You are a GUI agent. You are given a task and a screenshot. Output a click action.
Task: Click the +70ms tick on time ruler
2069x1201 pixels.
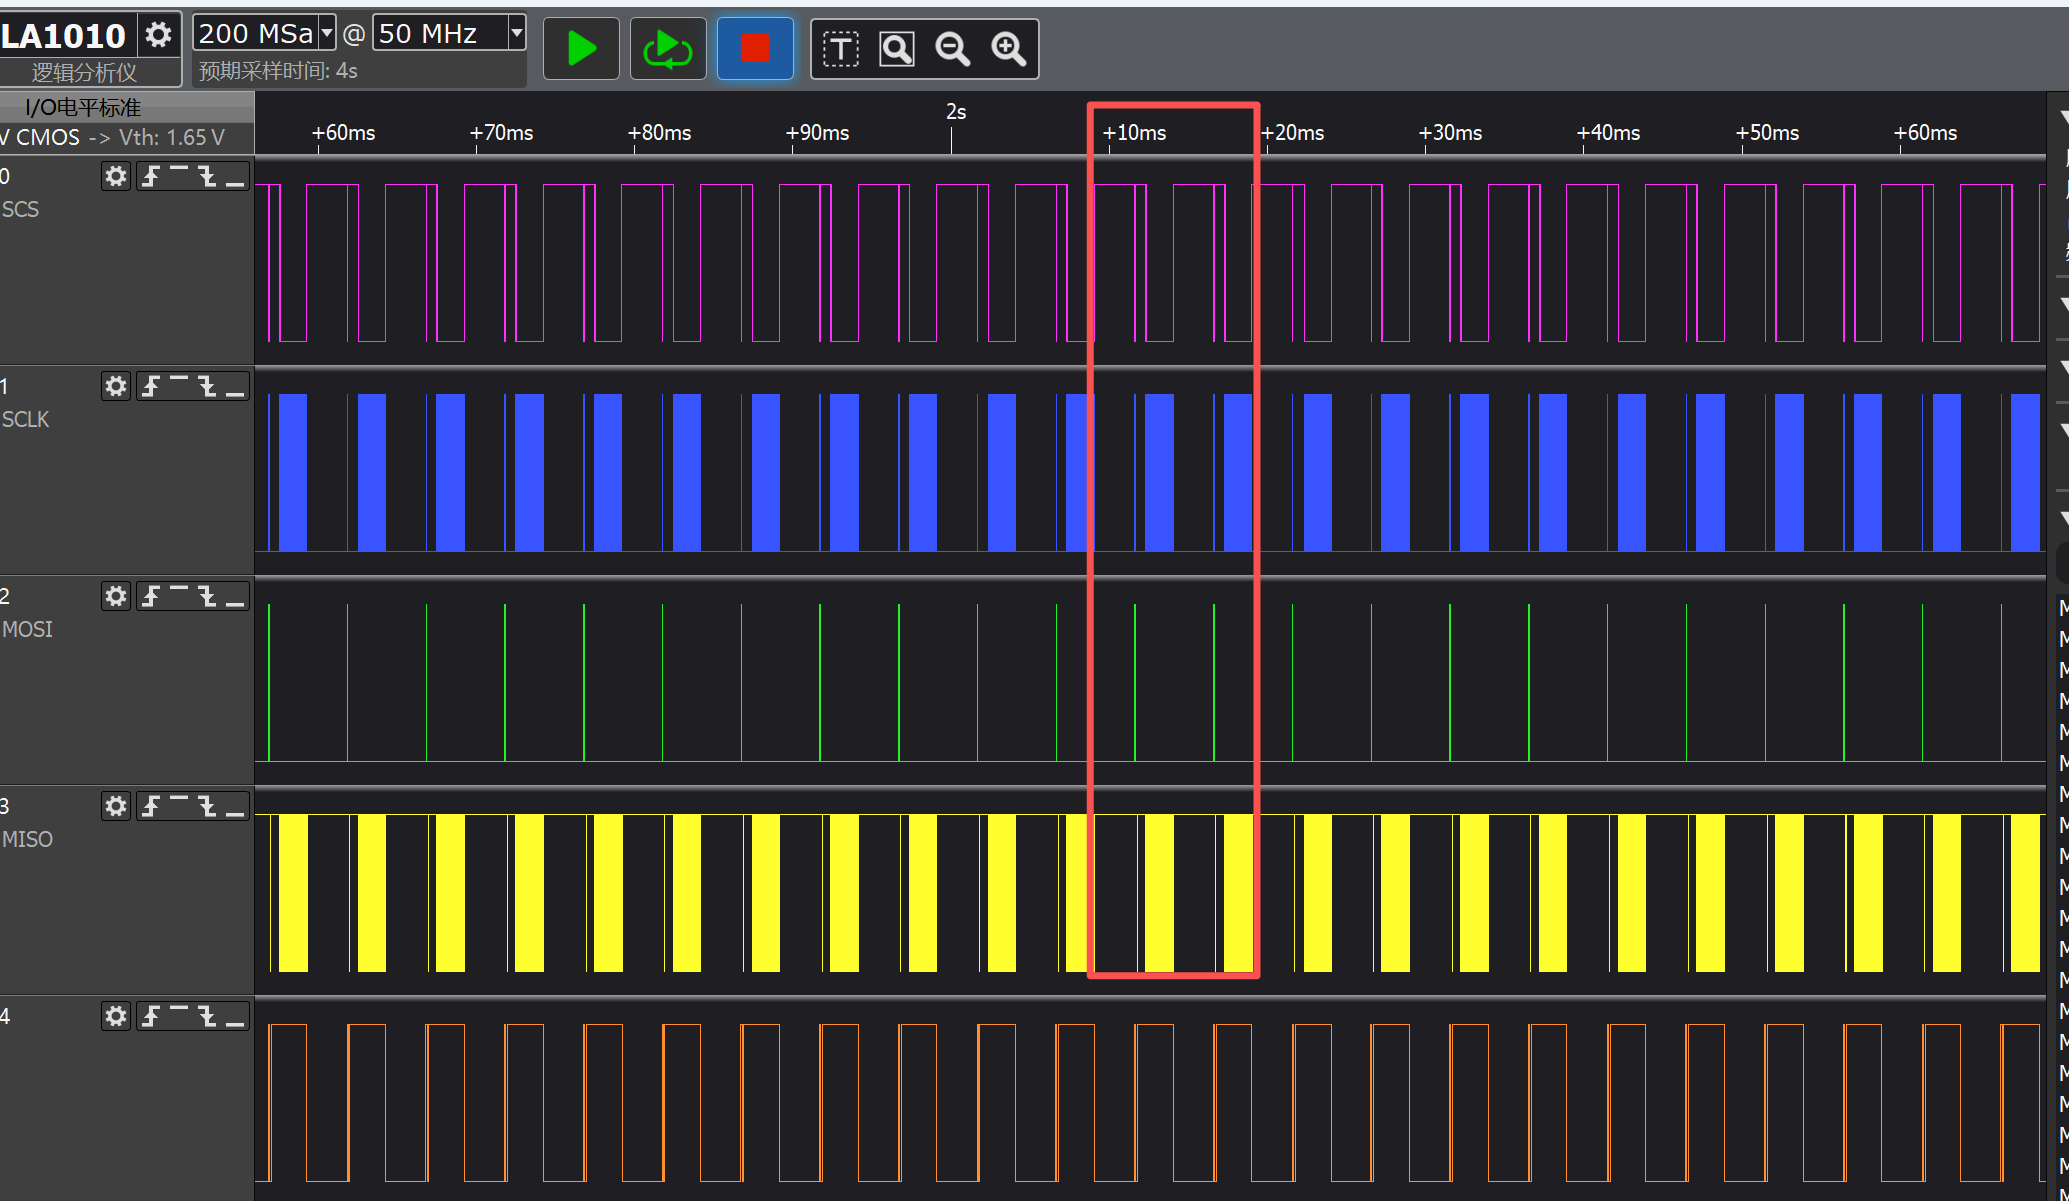pos(502,133)
